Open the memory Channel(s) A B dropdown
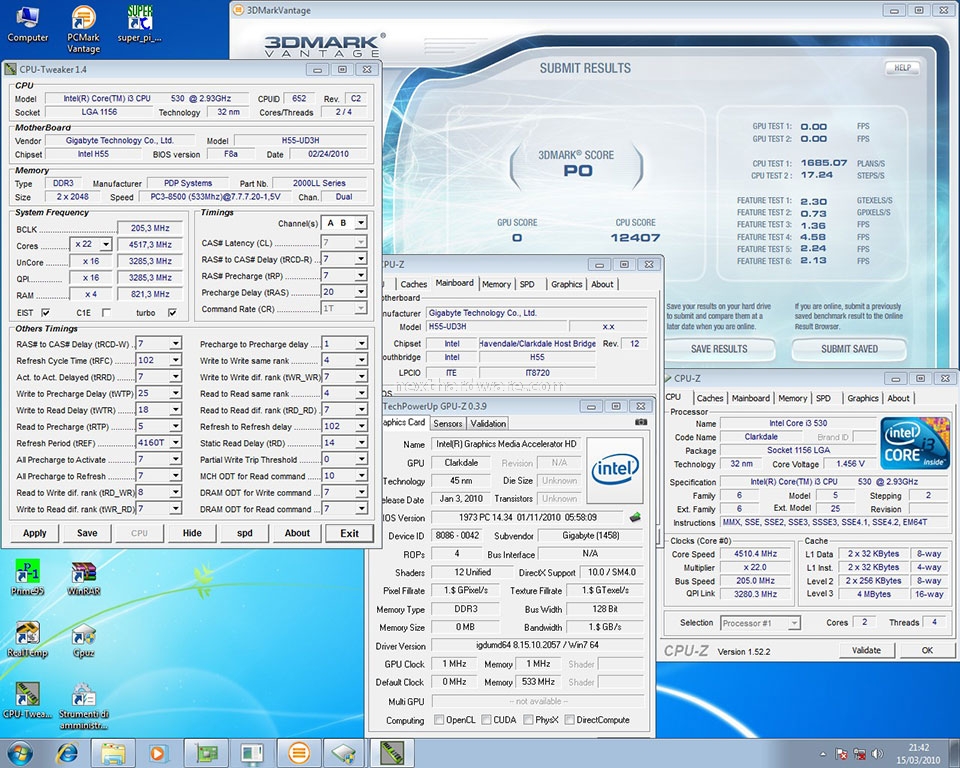The width and height of the screenshot is (960, 768). 361,223
